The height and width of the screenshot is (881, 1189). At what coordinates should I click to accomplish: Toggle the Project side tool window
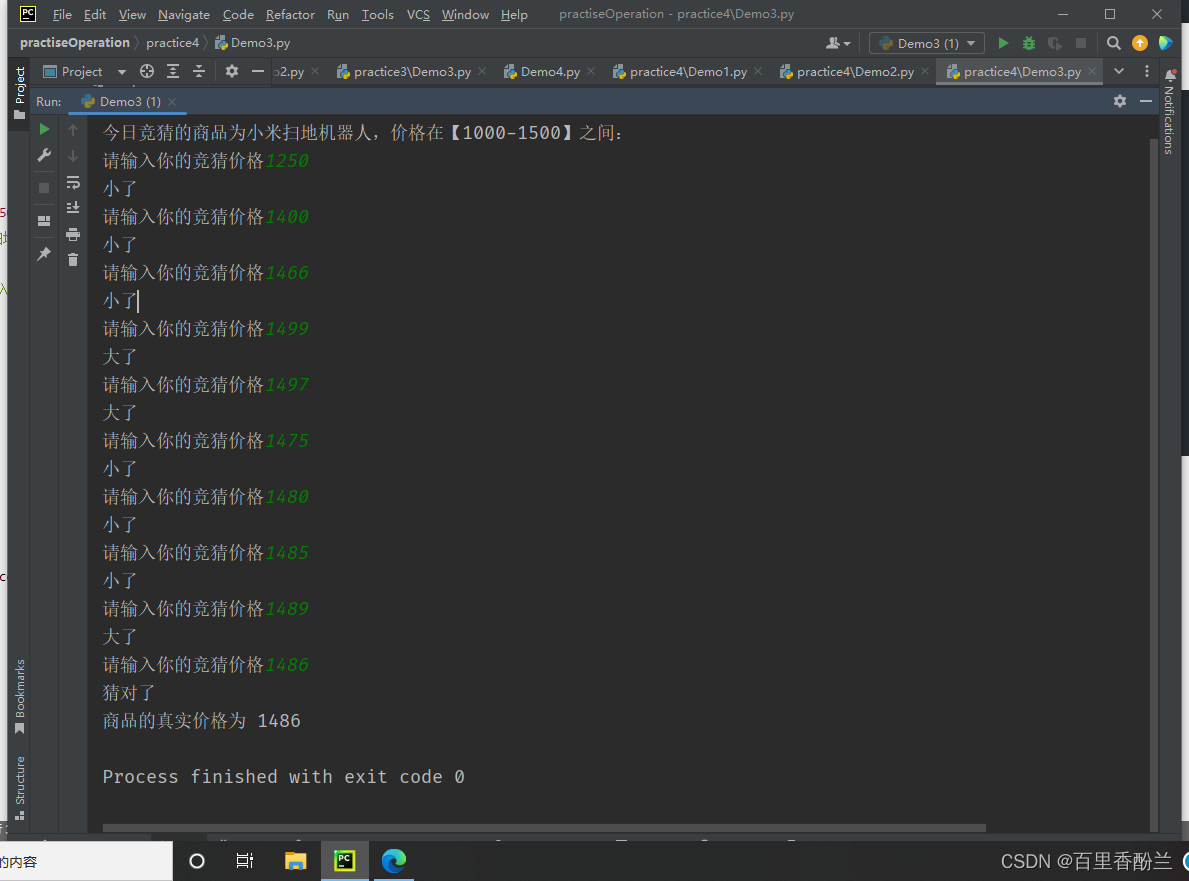[x=20, y=92]
